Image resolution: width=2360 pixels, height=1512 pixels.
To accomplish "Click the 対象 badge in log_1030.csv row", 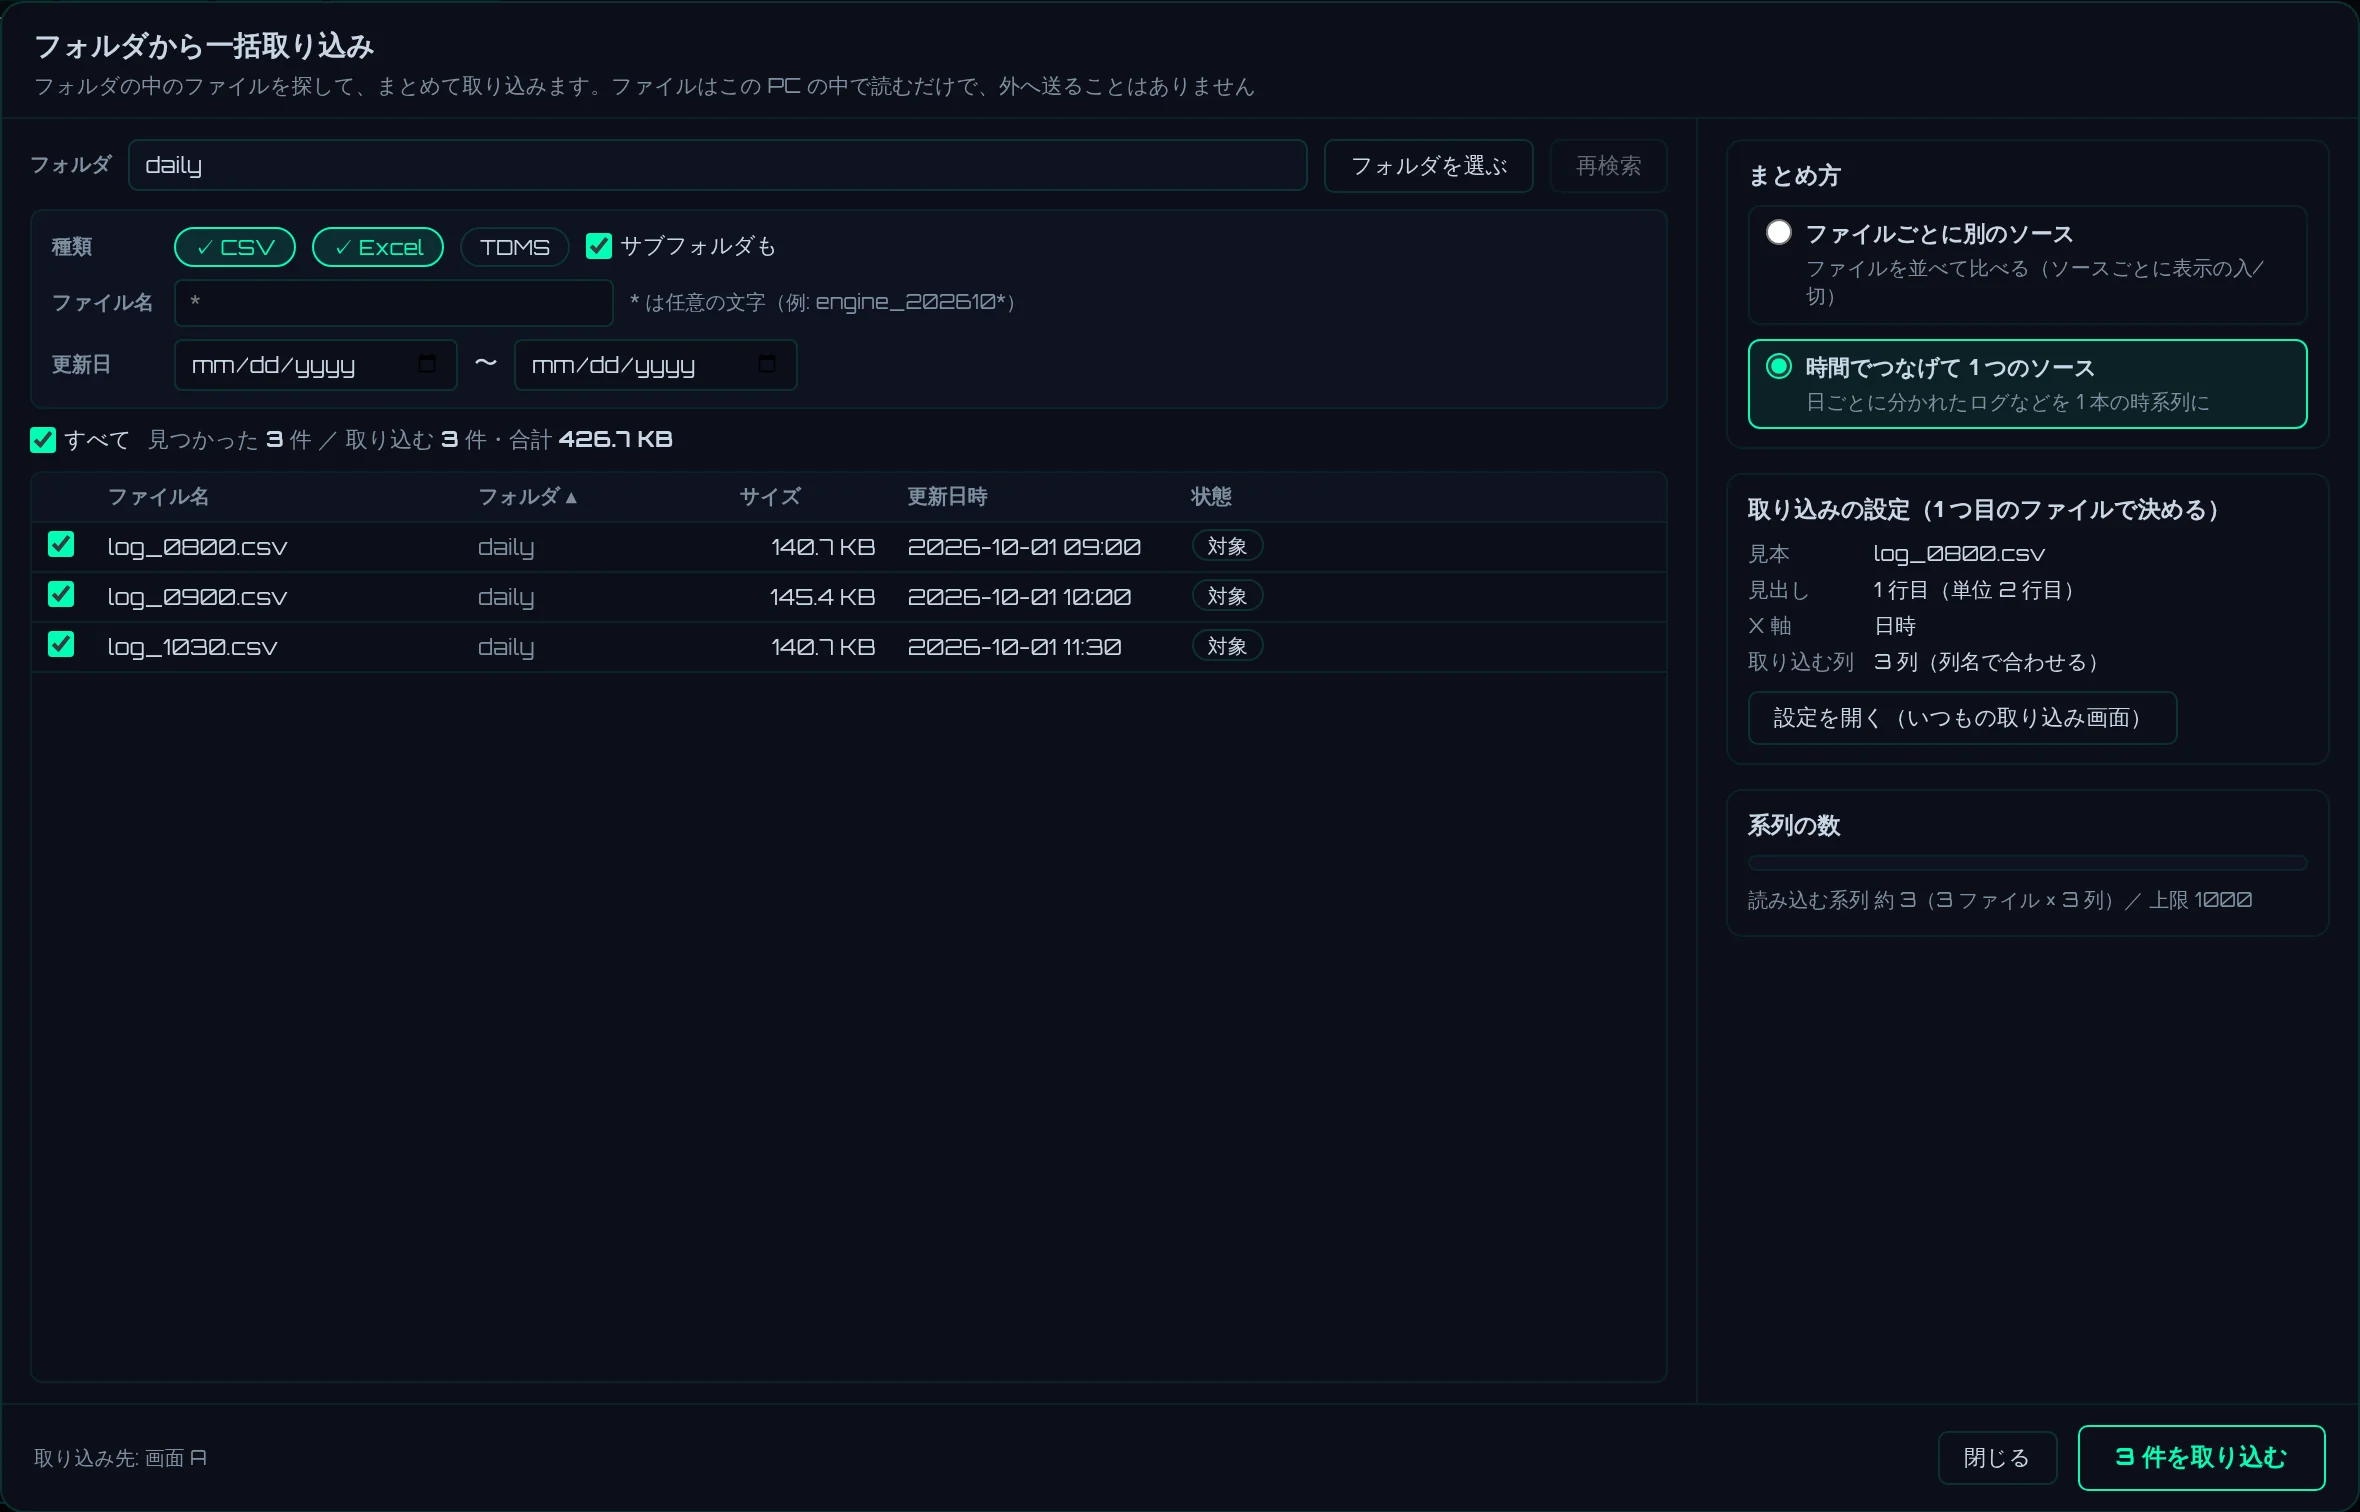I will (1227, 646).
